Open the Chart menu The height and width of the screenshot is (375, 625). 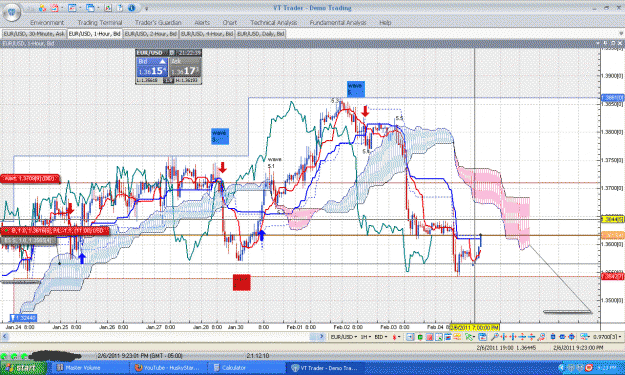(230, 23)
